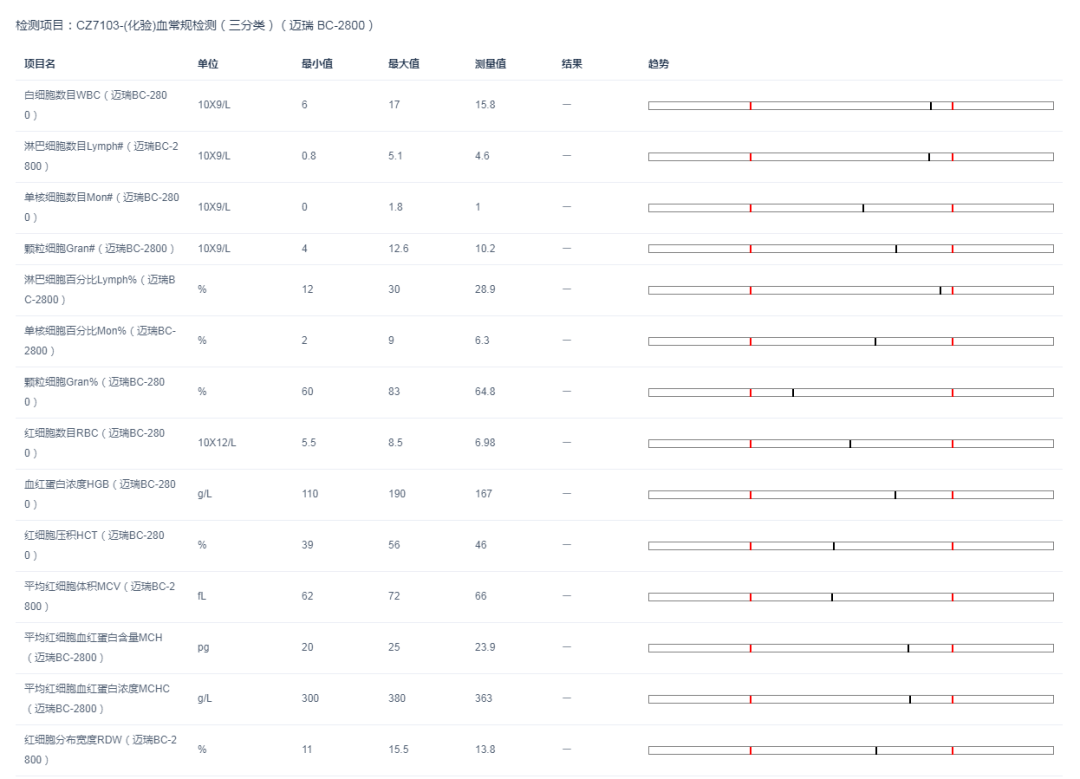Click the 最大值 column header
Viewport: 1080px width, 779px height.
pyautogui.click(x=404, y=64)
